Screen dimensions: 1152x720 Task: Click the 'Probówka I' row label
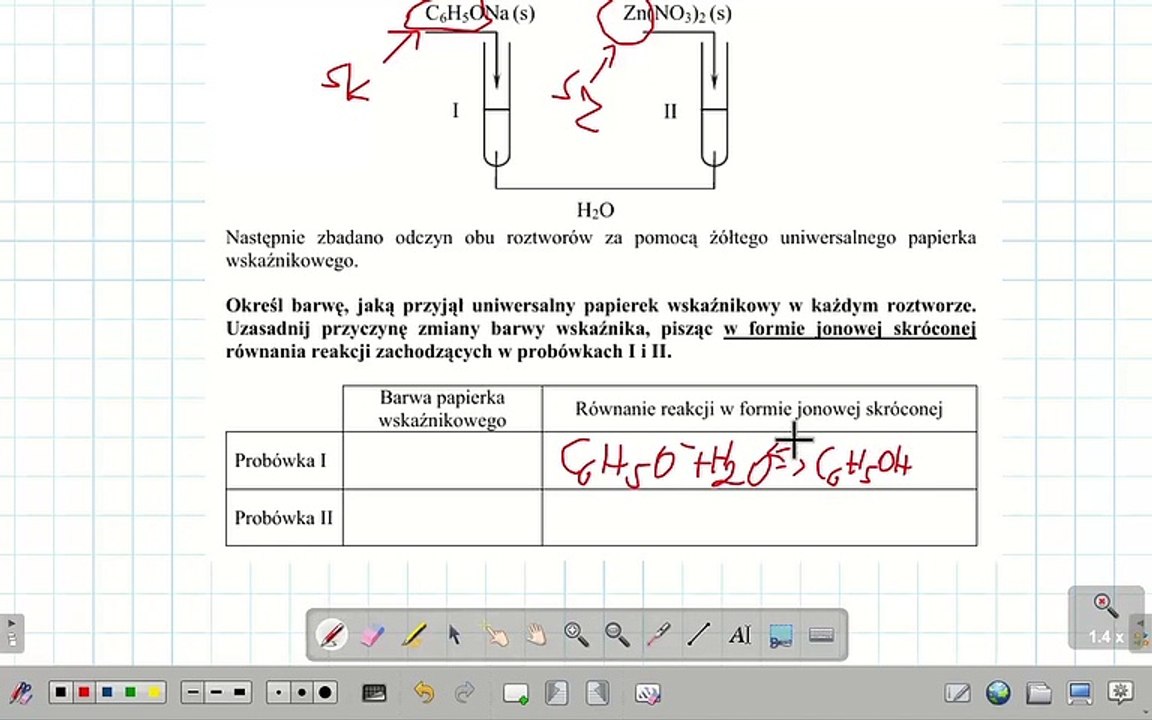(x=281, y=461)
